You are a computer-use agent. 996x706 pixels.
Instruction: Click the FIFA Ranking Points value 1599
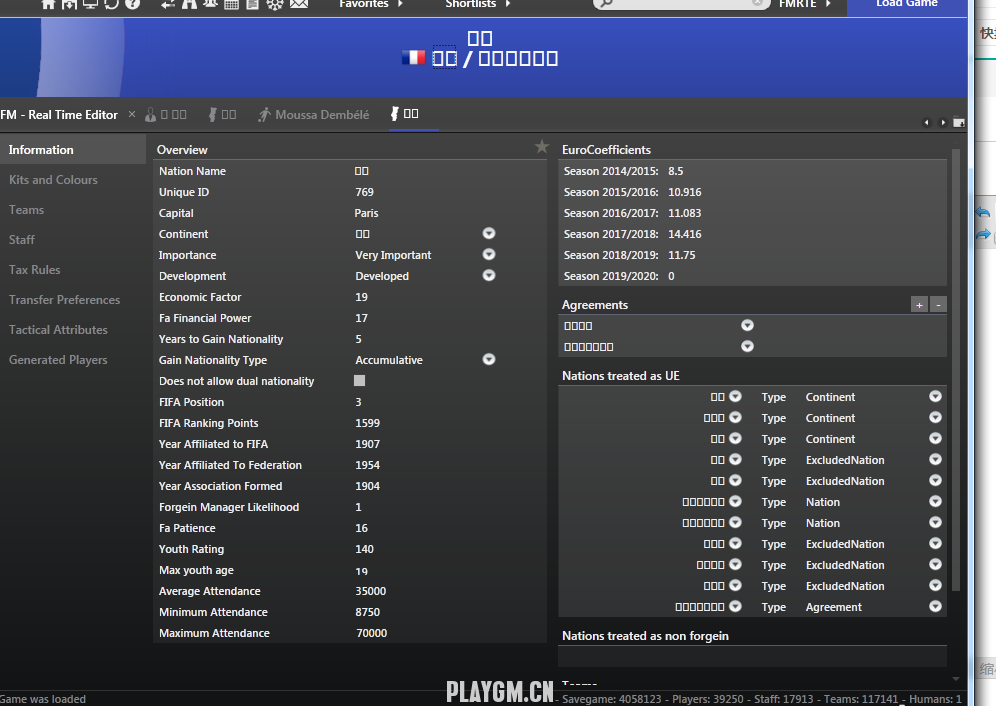tap(368, 423)
